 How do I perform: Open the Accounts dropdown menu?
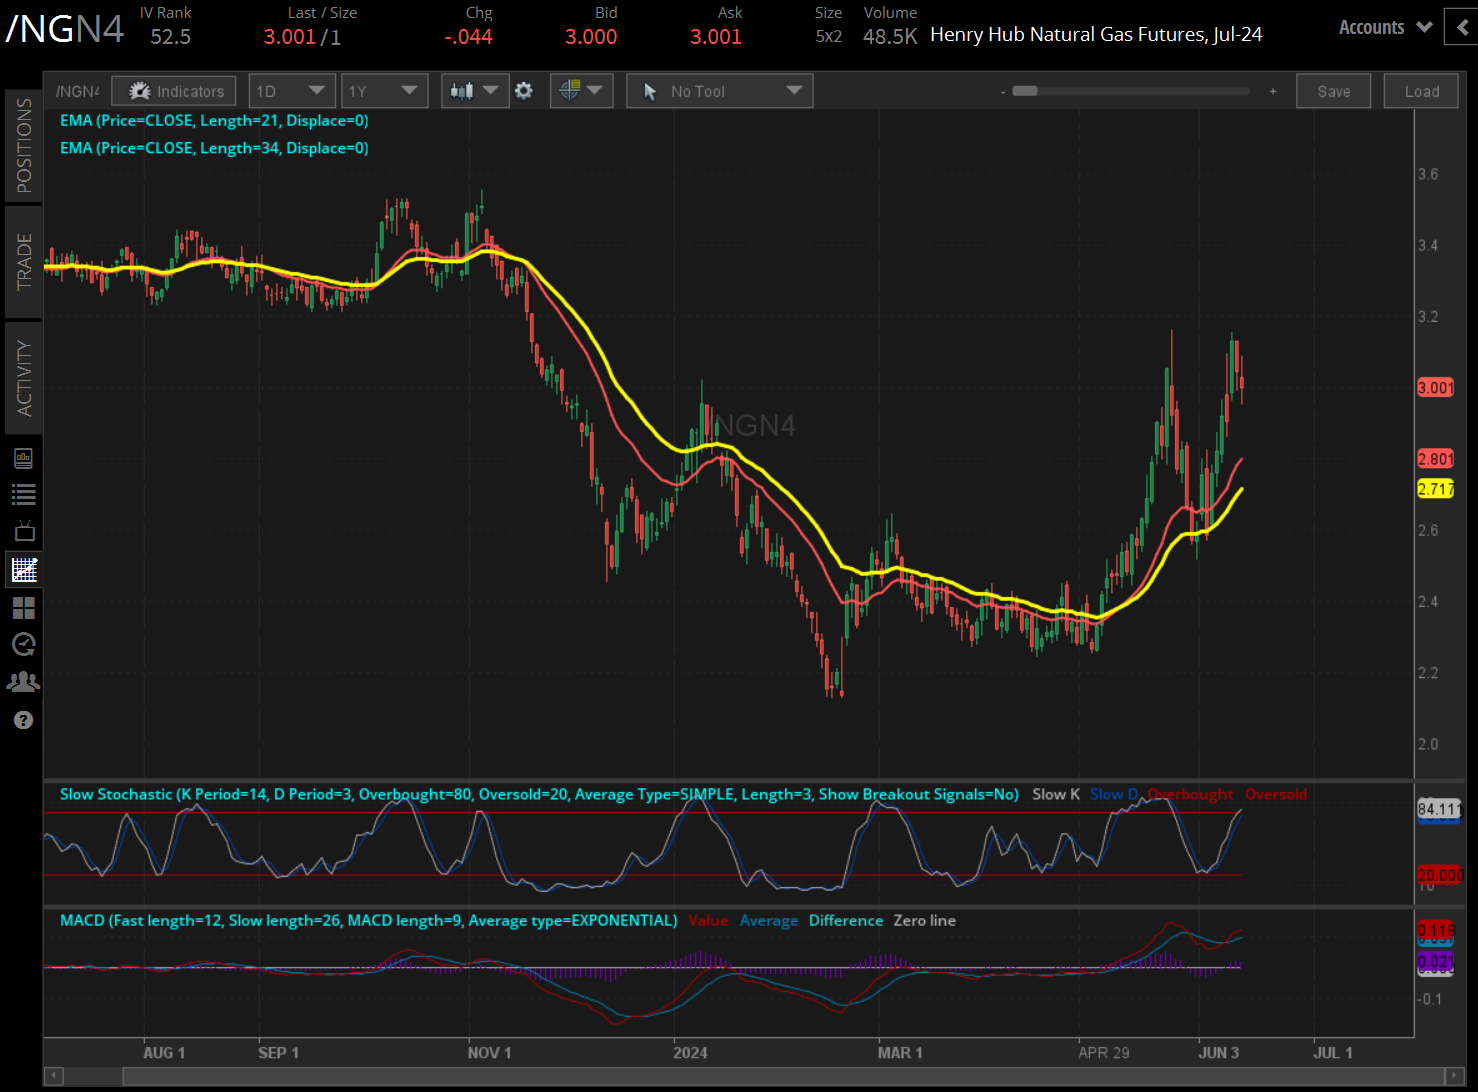(x=1385, y=28)
